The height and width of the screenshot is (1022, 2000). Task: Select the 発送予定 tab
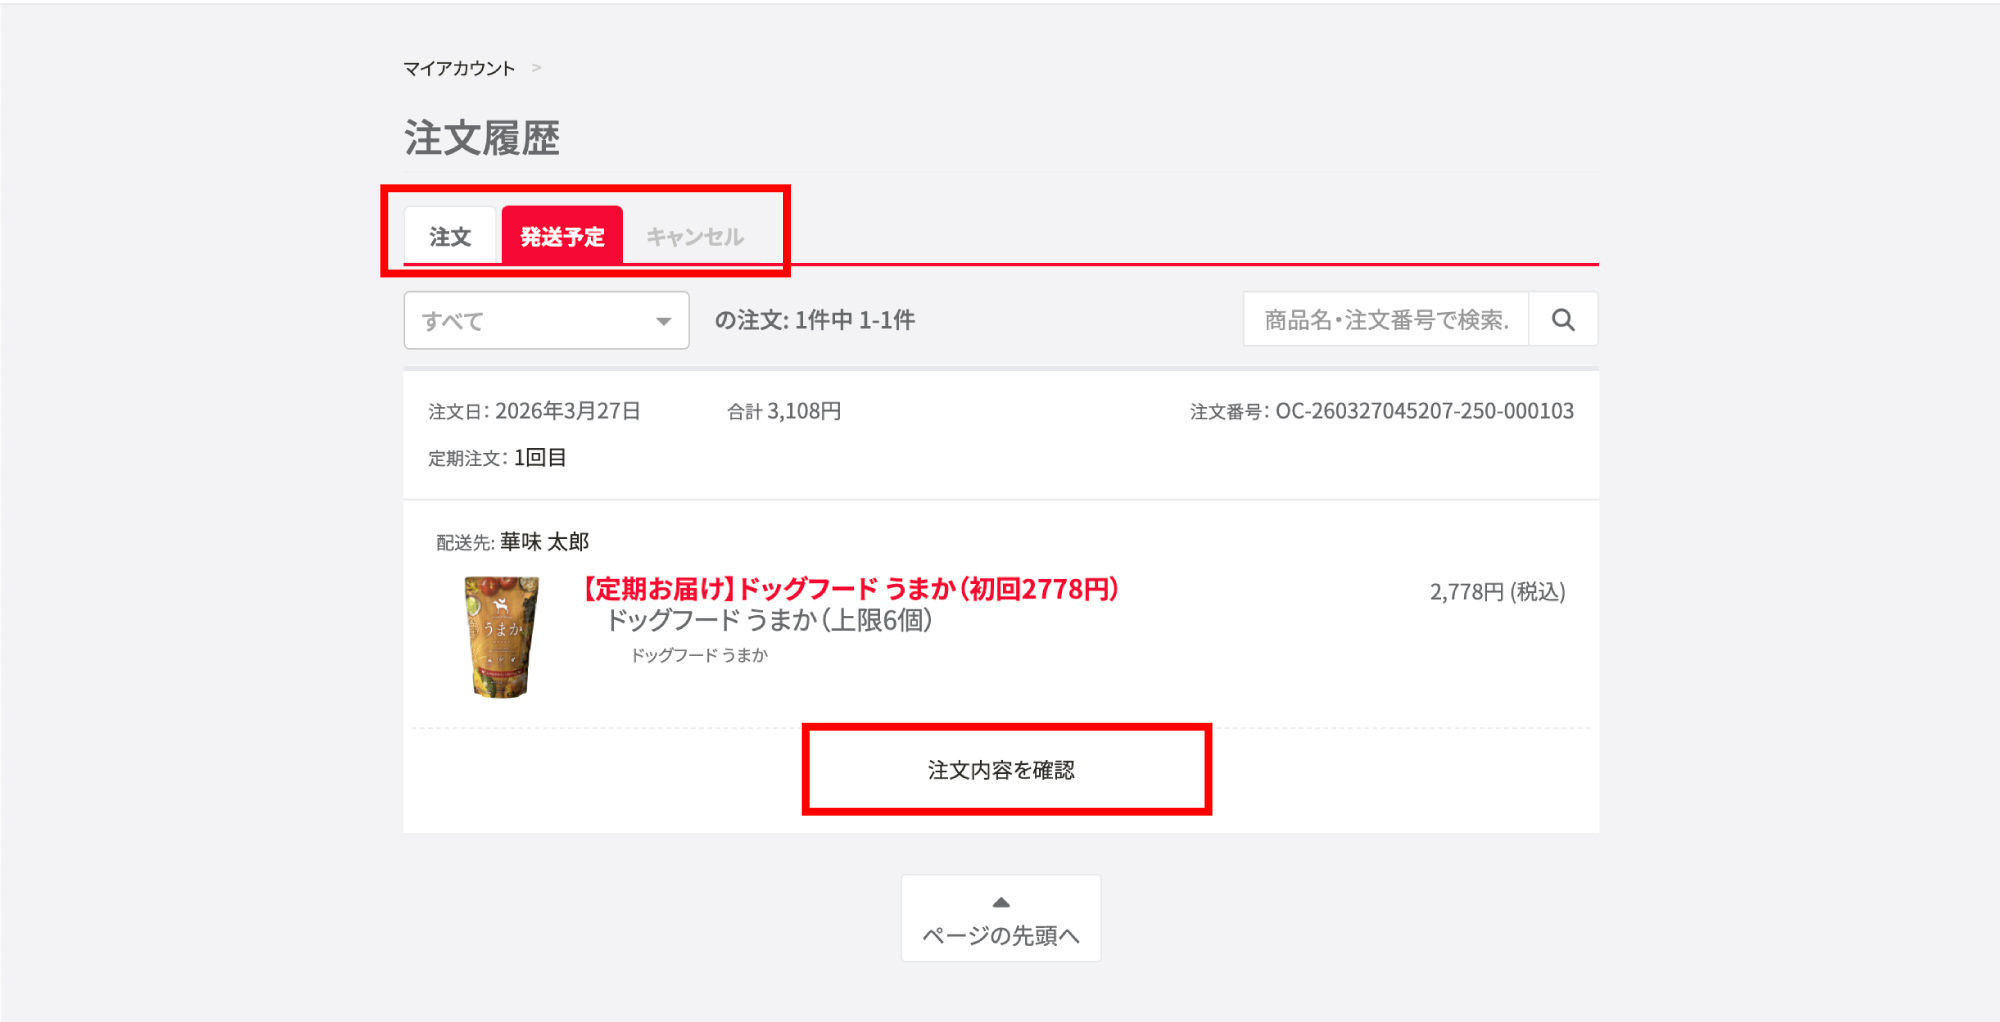point(562,237)
